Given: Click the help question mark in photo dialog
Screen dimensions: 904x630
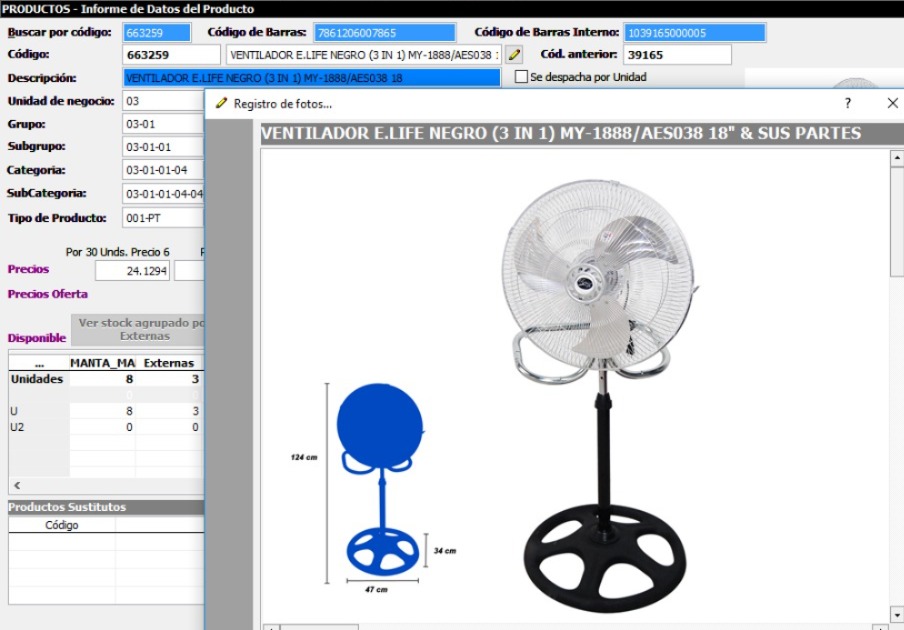Looking at the screenshot, I should pos(848,104).
